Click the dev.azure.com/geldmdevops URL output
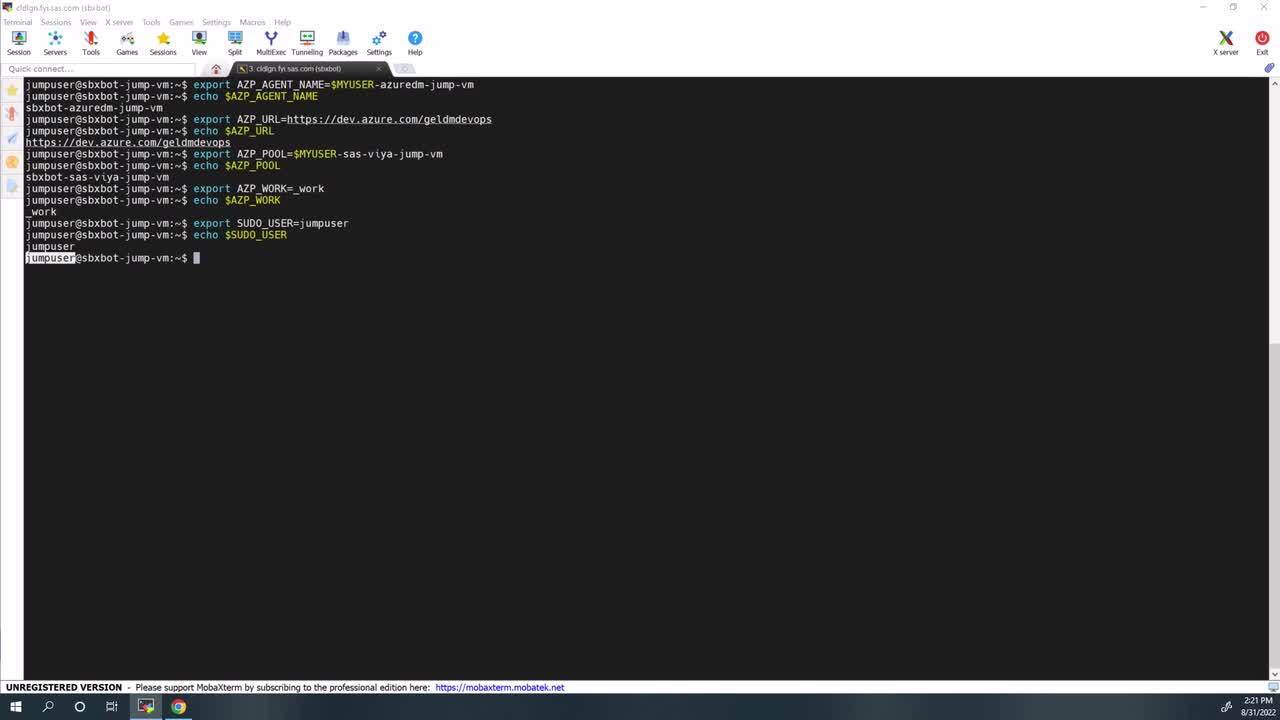This screenshot has height=720, width=1280. pyautogui.click(x=128, y=143)
